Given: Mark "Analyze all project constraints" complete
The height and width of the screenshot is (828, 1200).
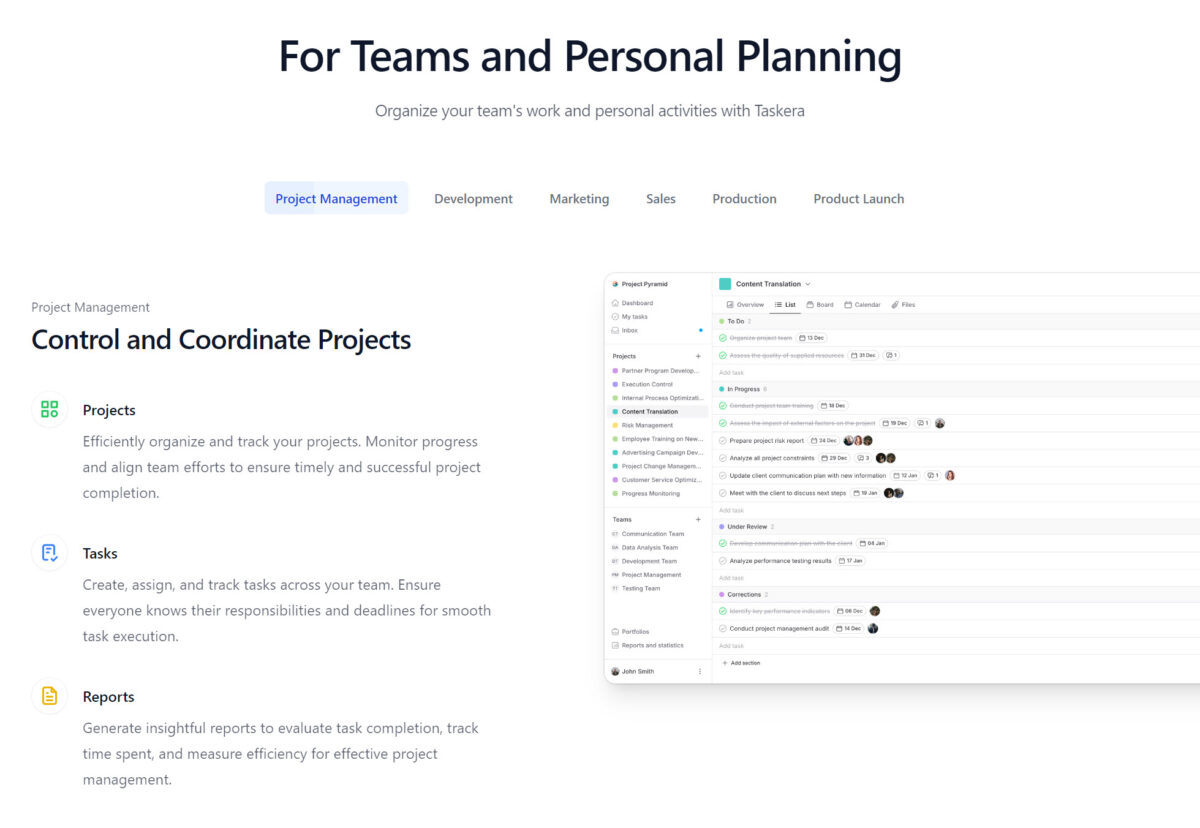Looking at the screenshot, I should [723, 458].
